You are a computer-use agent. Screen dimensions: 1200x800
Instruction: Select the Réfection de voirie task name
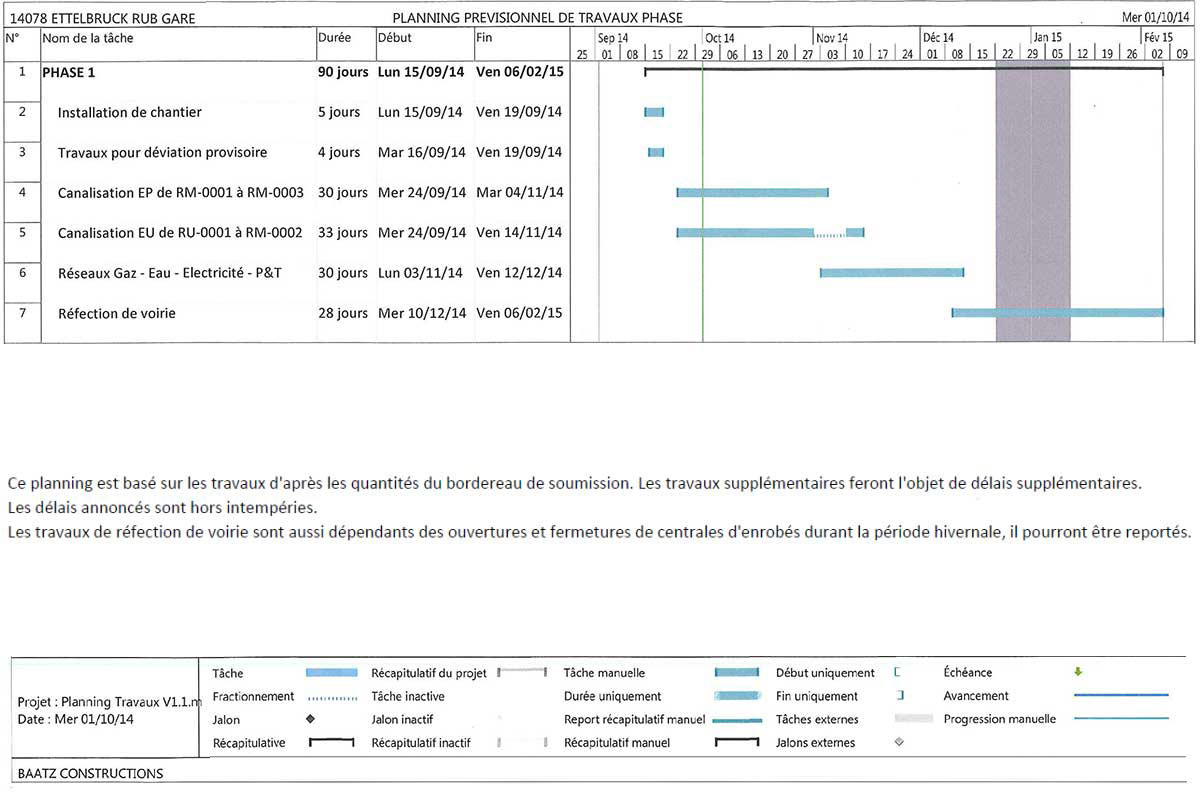pyautogui.click(x=116, y=313)
